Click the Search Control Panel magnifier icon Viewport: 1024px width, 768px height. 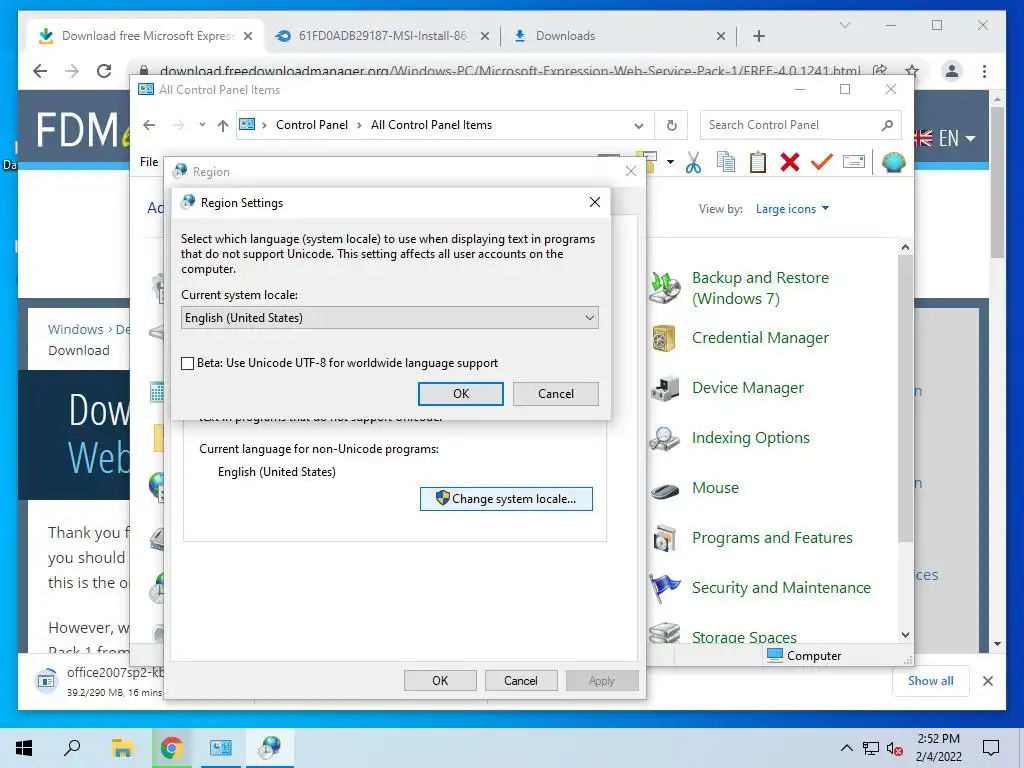887,125
